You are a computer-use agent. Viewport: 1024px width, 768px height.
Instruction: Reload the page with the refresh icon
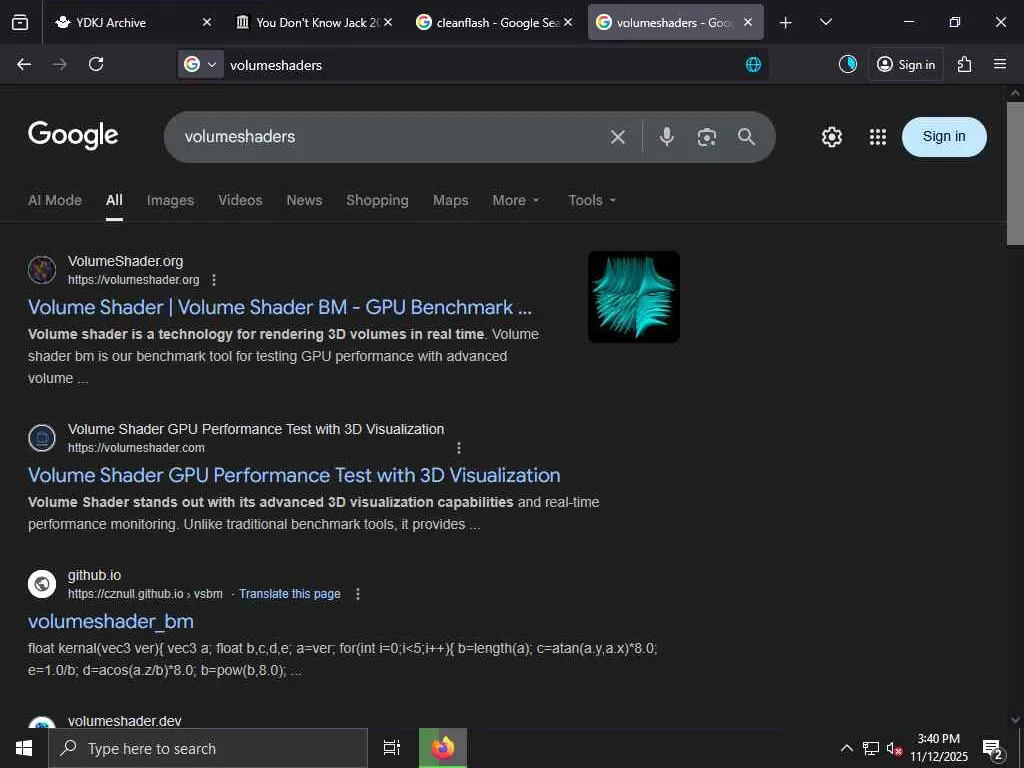(x=96, y=64)
